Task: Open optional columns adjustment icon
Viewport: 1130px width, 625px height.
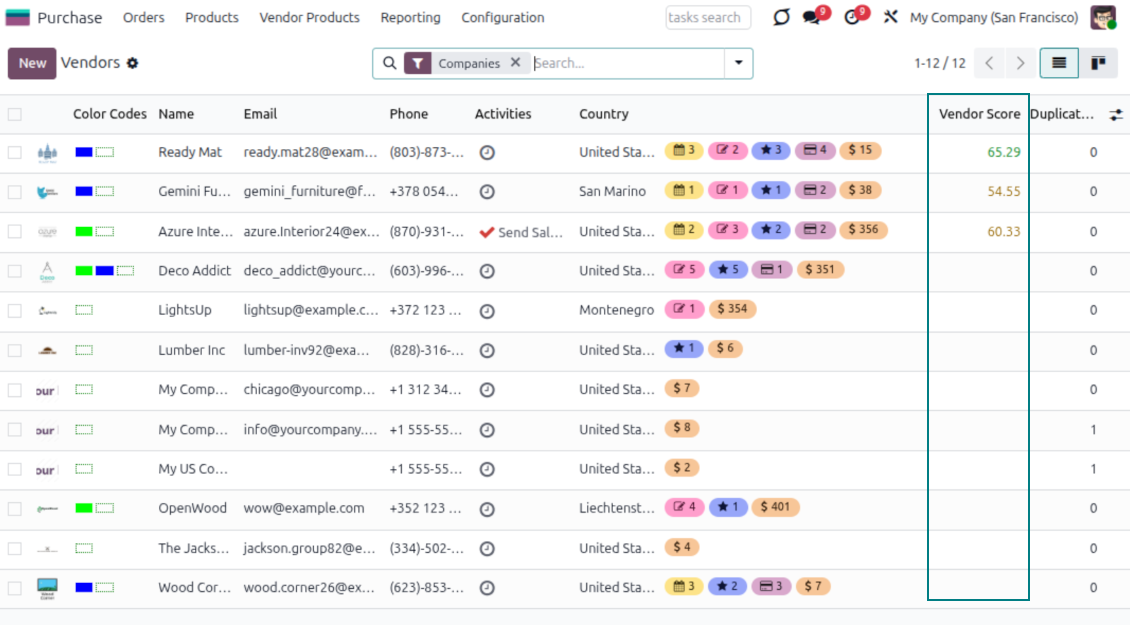Action: pos(1116,115)
